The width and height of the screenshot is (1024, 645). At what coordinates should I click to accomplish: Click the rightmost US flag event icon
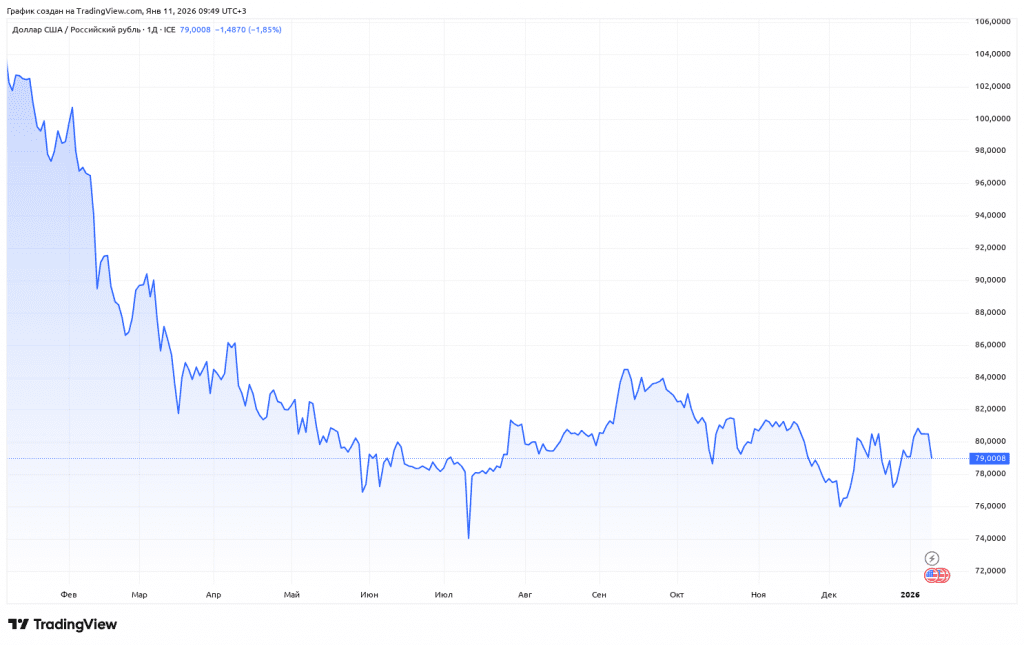click(942, 575)
